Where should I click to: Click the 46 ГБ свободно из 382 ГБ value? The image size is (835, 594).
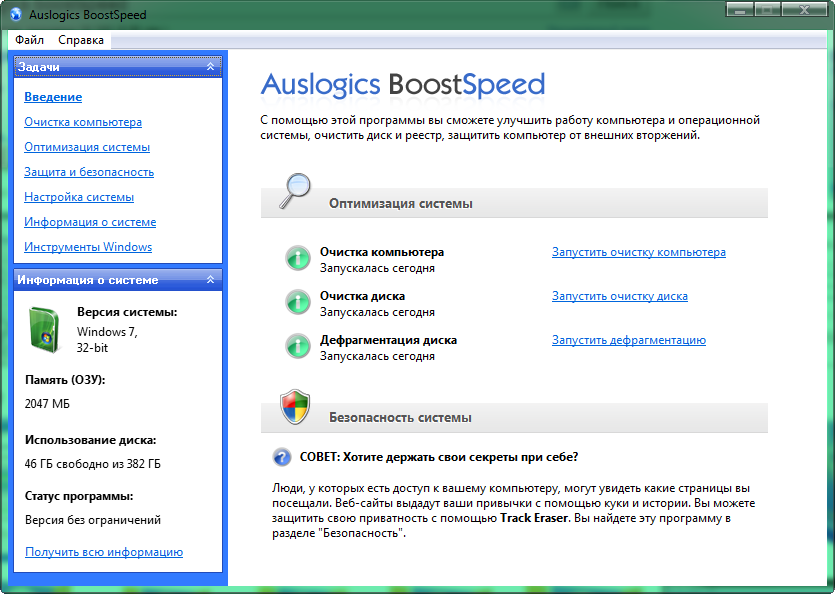click(x=92, y=464)
